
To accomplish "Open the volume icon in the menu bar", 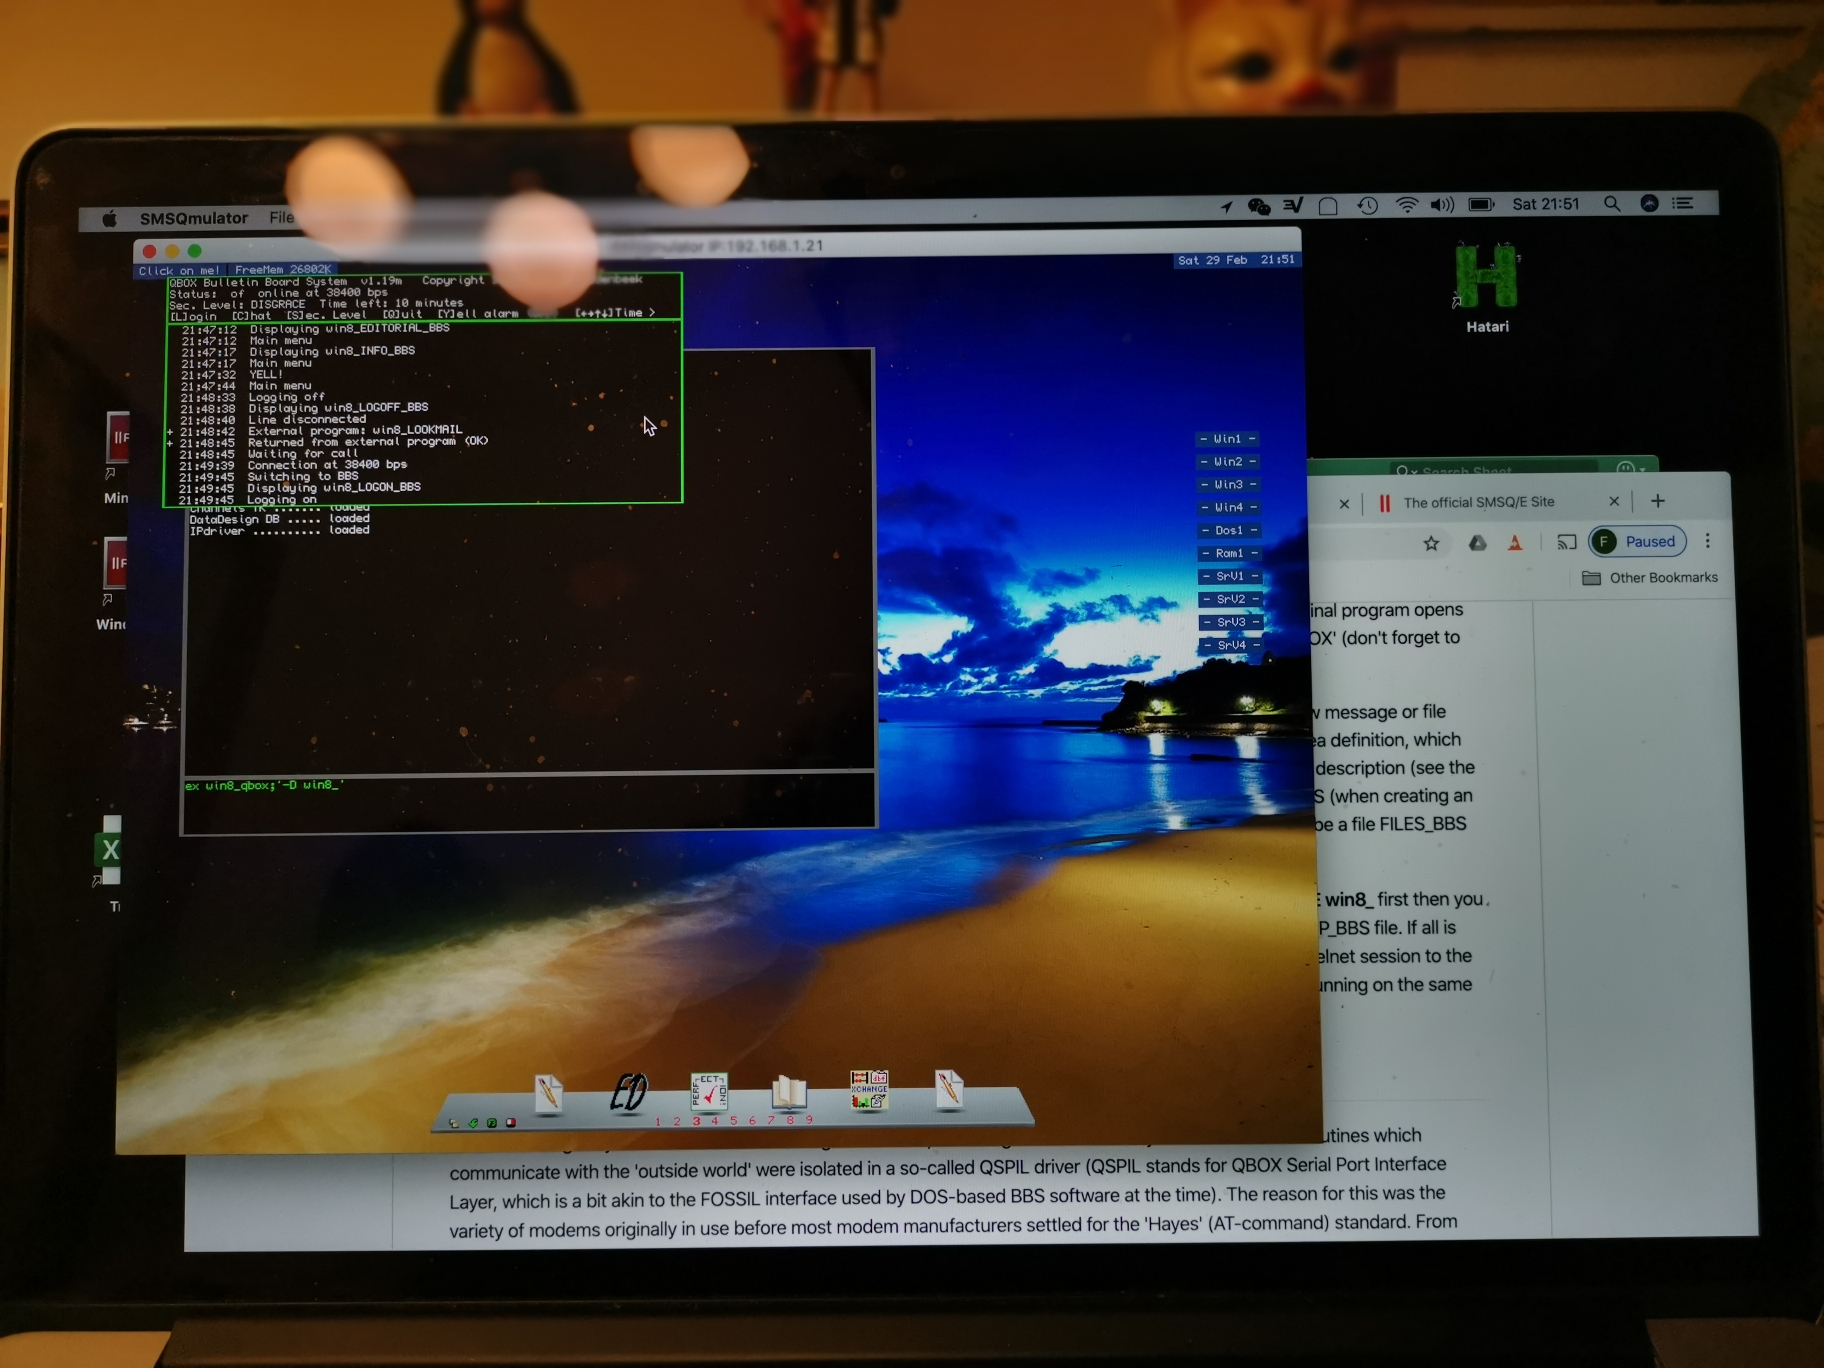I will 1441,205.
